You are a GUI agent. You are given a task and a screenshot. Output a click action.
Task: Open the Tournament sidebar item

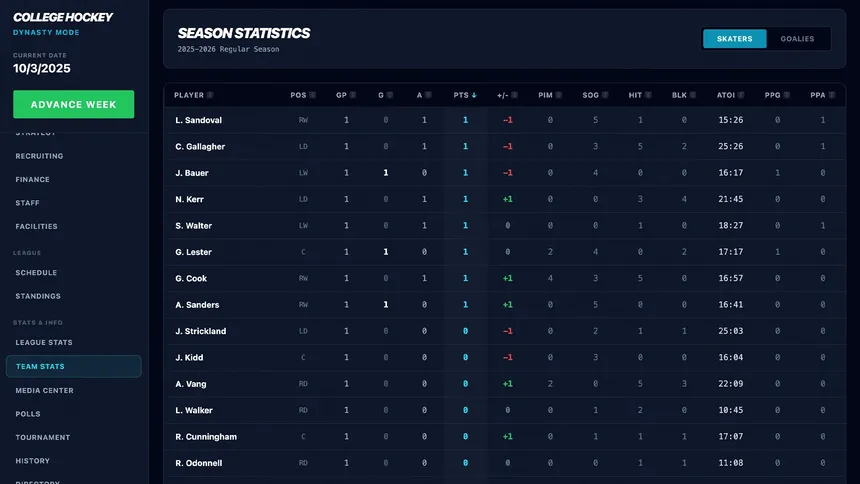coord(43,437)
